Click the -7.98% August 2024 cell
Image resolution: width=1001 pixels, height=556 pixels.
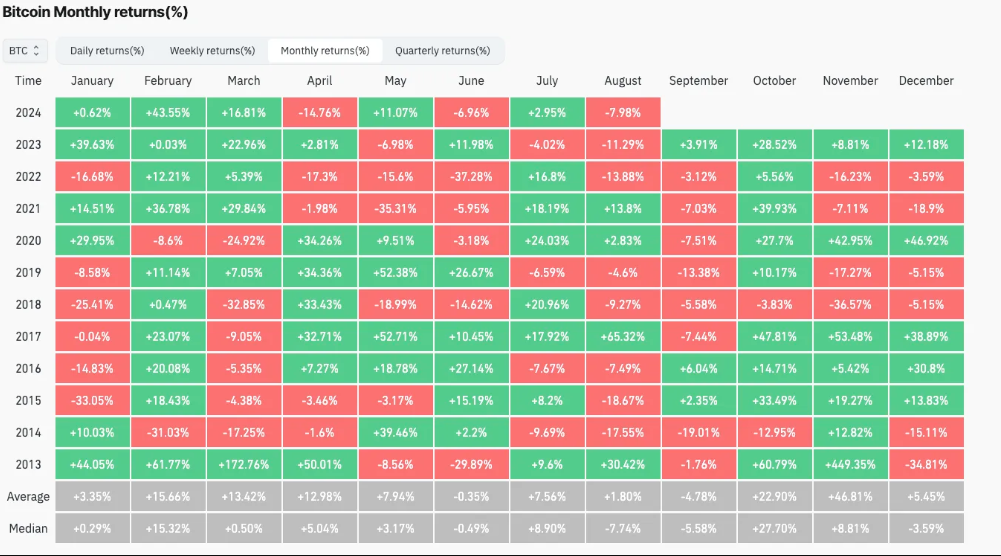coord(623,113)
